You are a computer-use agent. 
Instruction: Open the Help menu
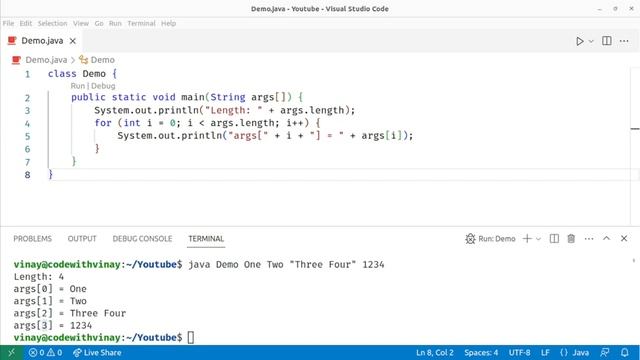(x=168, y=23)
